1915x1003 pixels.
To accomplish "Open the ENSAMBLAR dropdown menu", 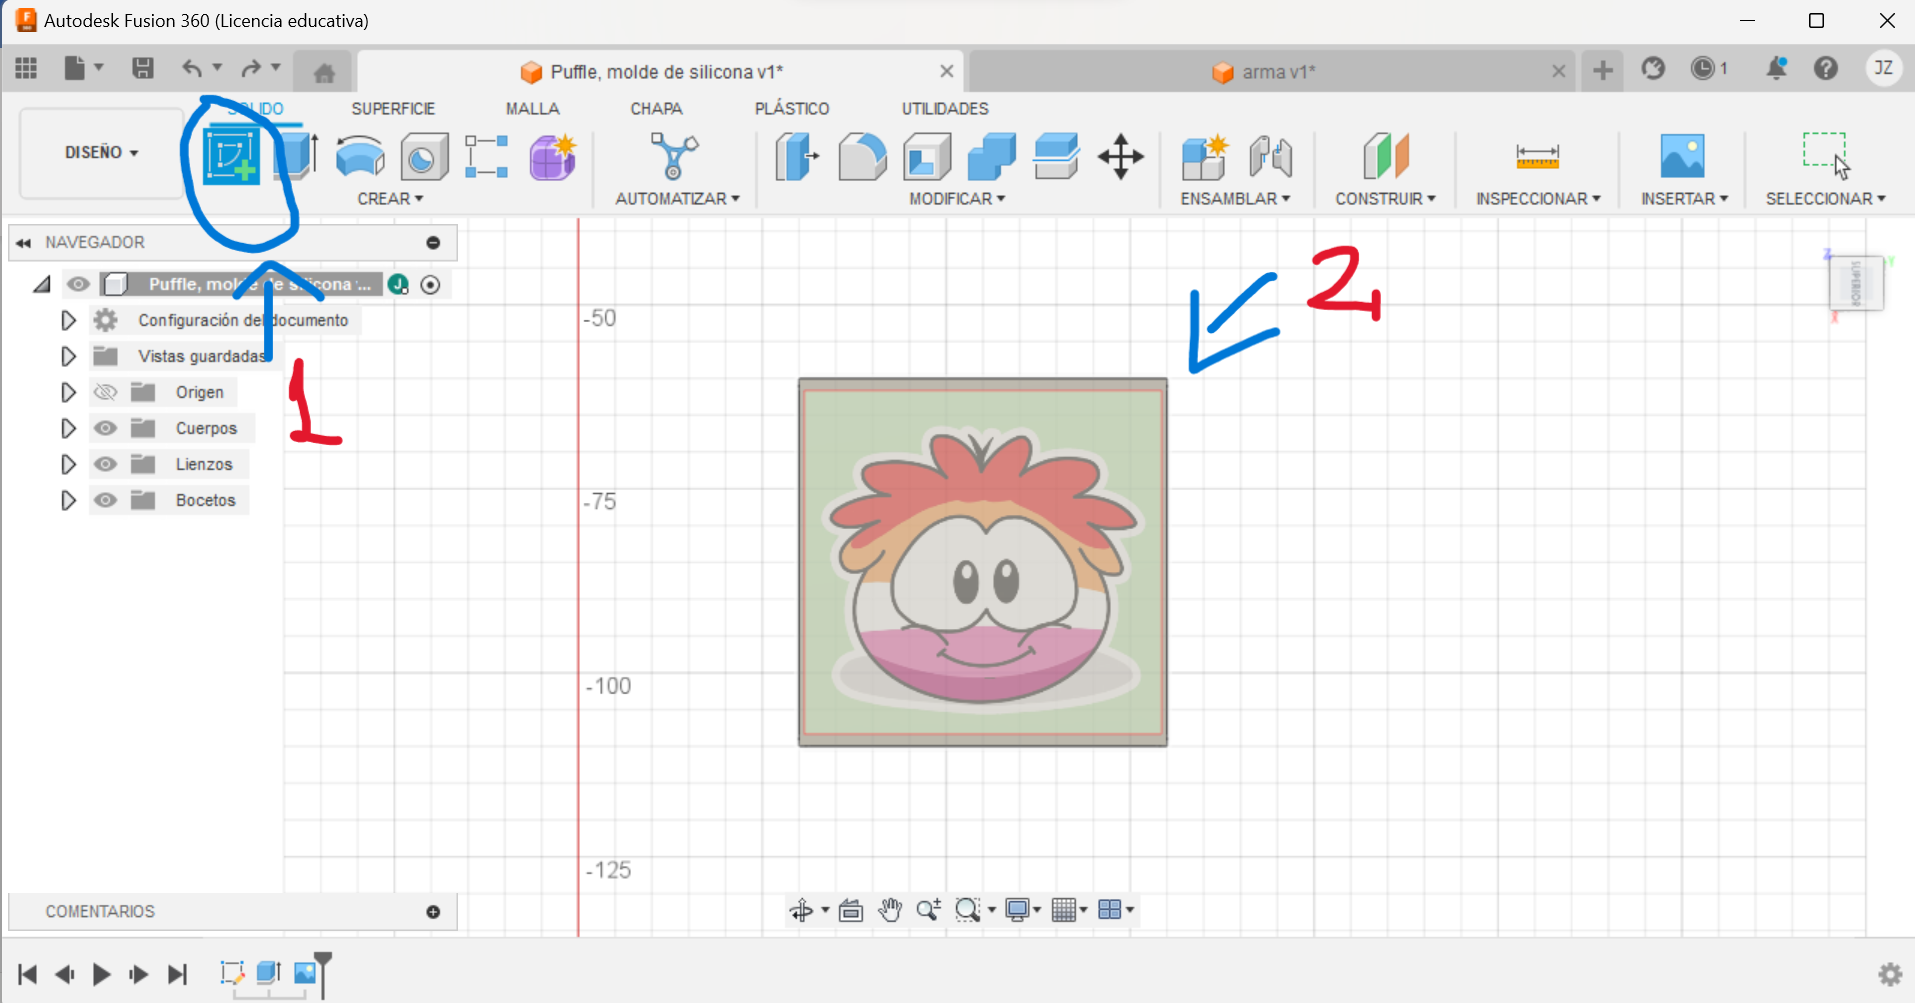I will tap(1235, 199).
